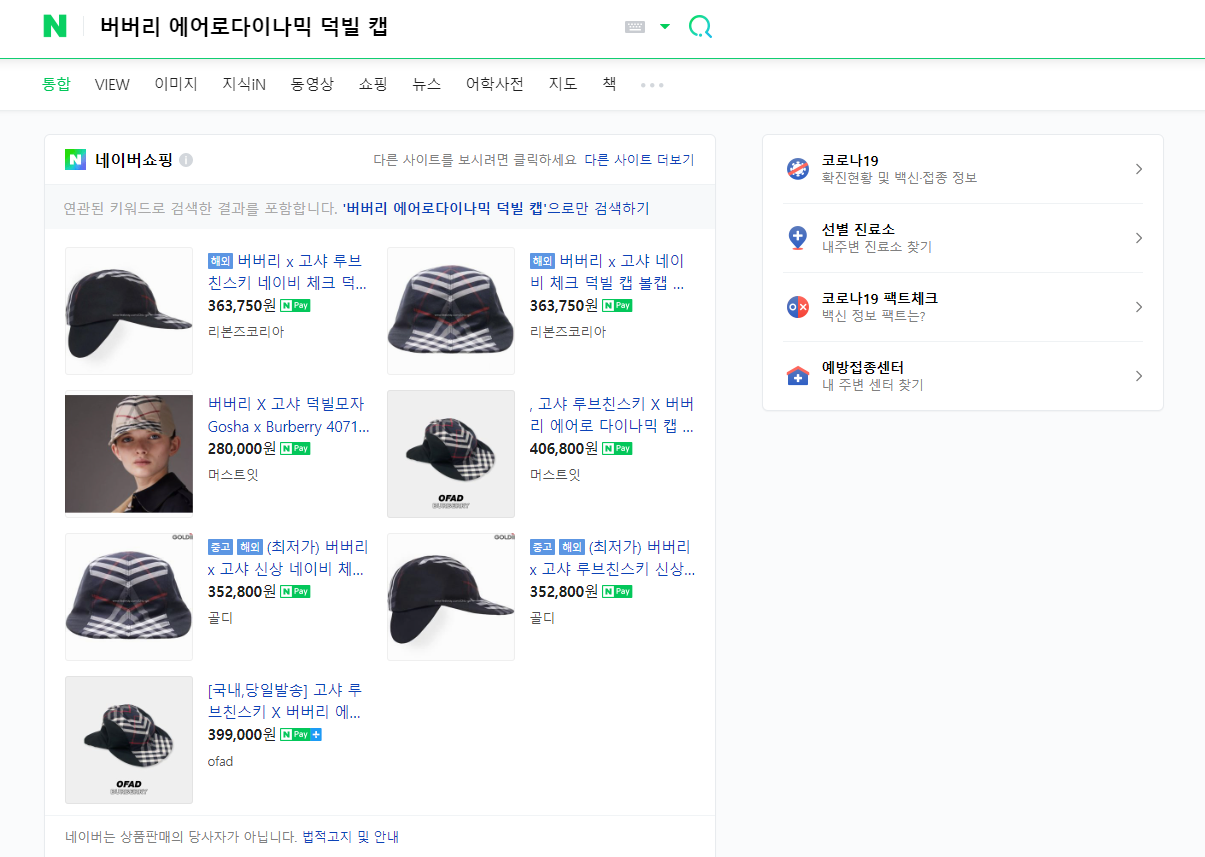The image size is (1205, 857).
Task: Show more tabs via the ellipsis
Action: (652, 85)
